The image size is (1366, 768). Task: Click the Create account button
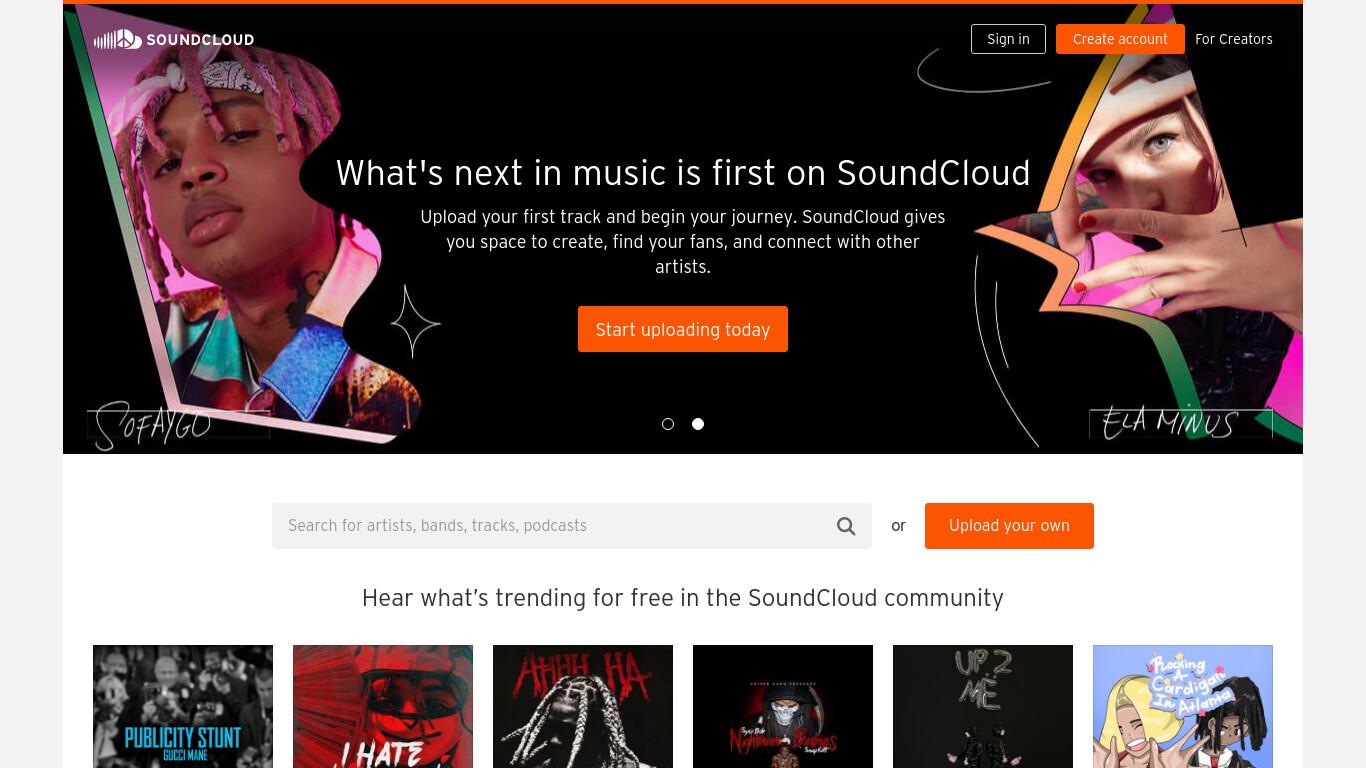coord(1120,39)
